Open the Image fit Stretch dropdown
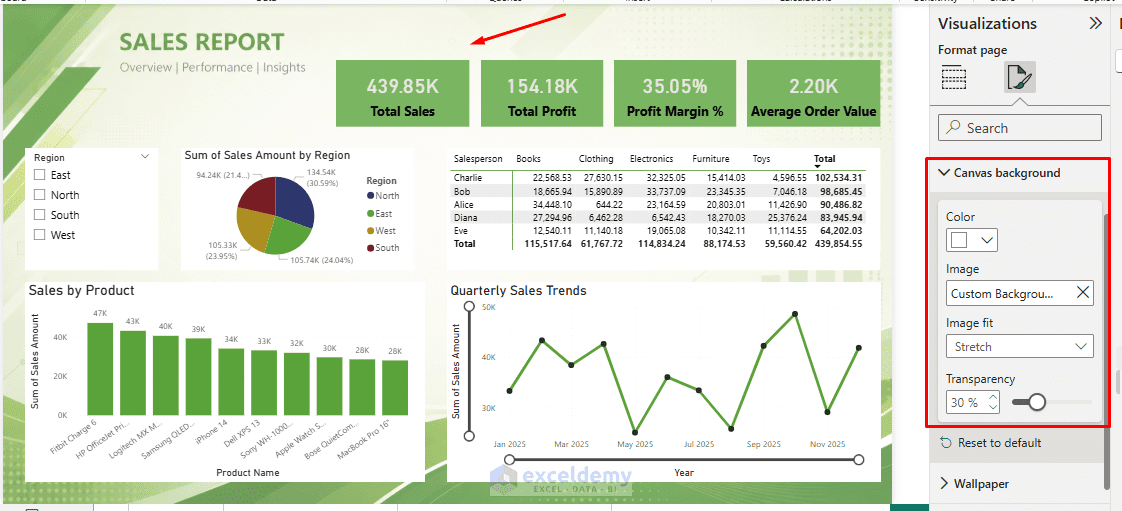Screen dimensions: 1122x511 [1020, 346]
